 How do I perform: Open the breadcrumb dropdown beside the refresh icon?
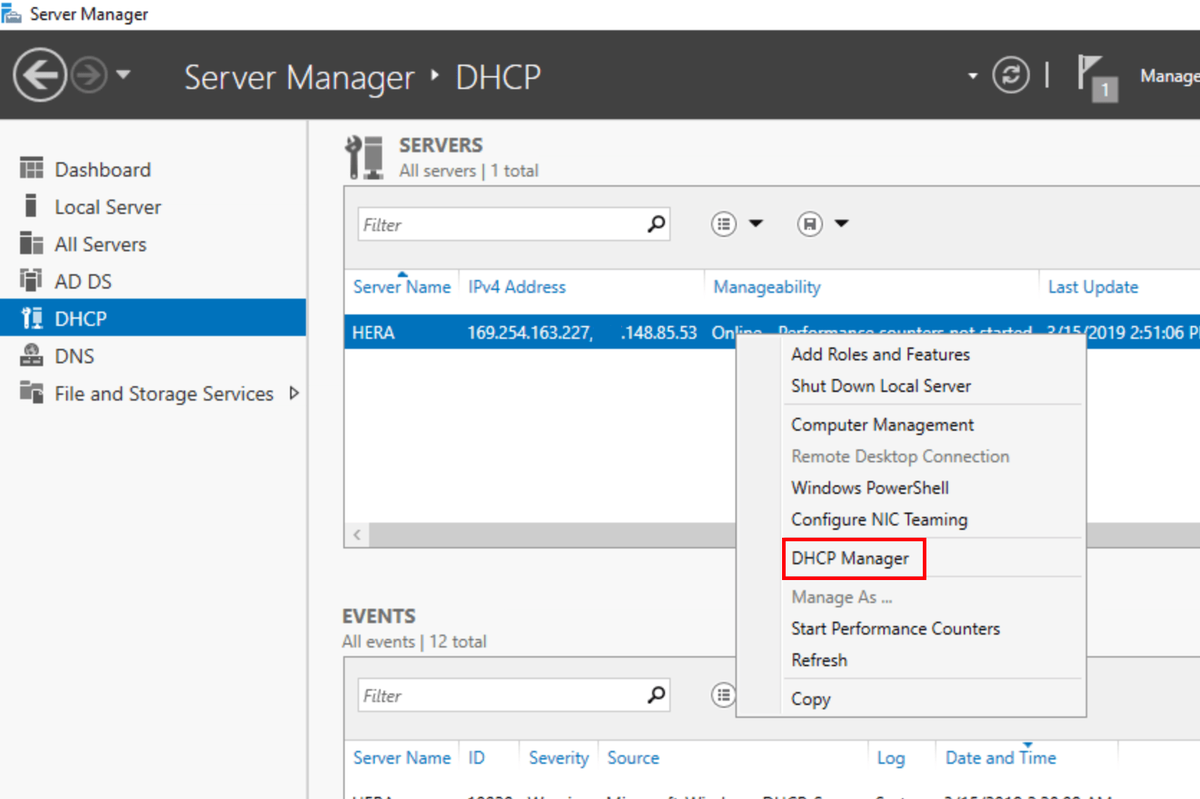point(972,75)
